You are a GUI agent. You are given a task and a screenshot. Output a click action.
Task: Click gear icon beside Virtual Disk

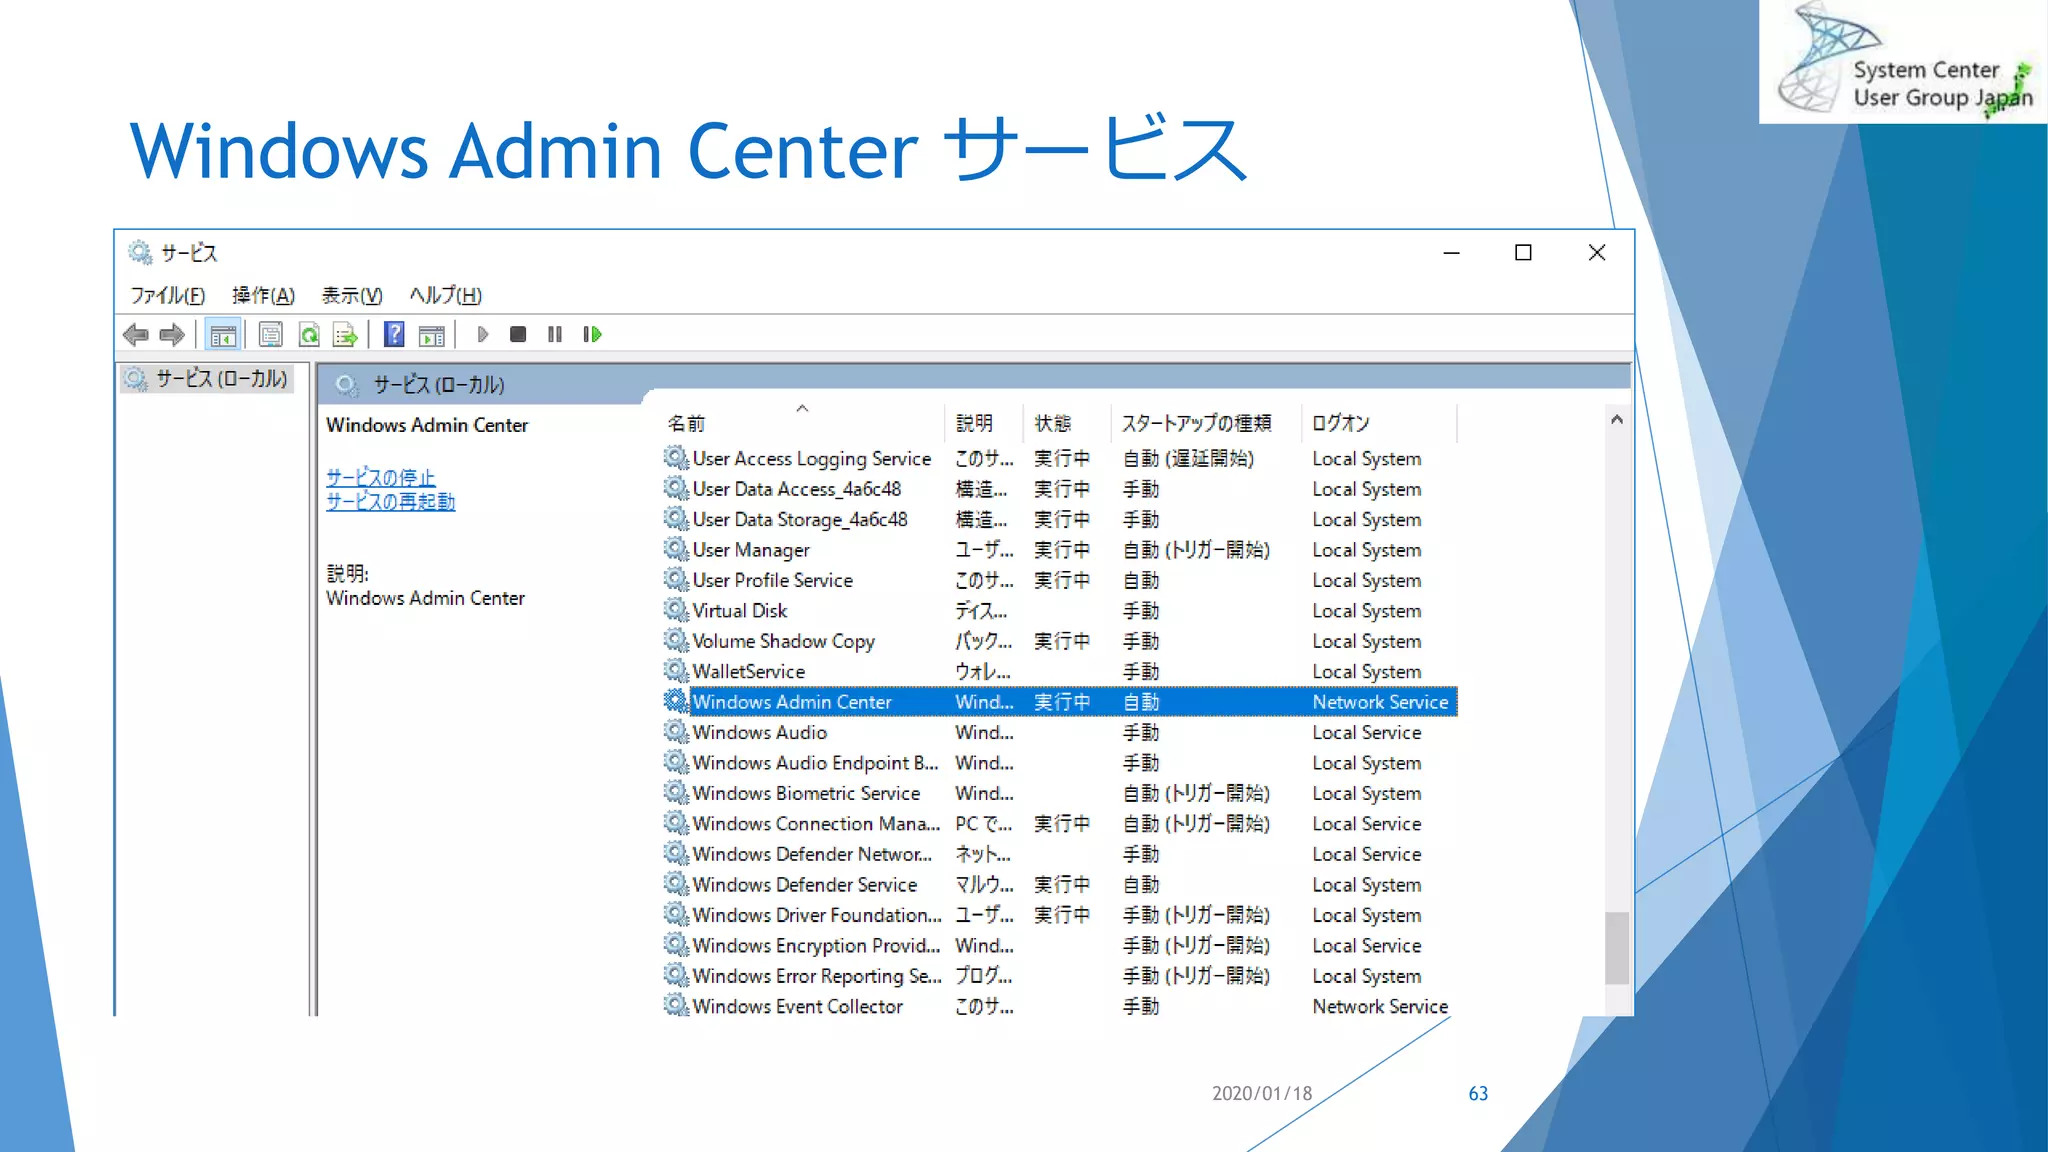(x=676, y=609)
